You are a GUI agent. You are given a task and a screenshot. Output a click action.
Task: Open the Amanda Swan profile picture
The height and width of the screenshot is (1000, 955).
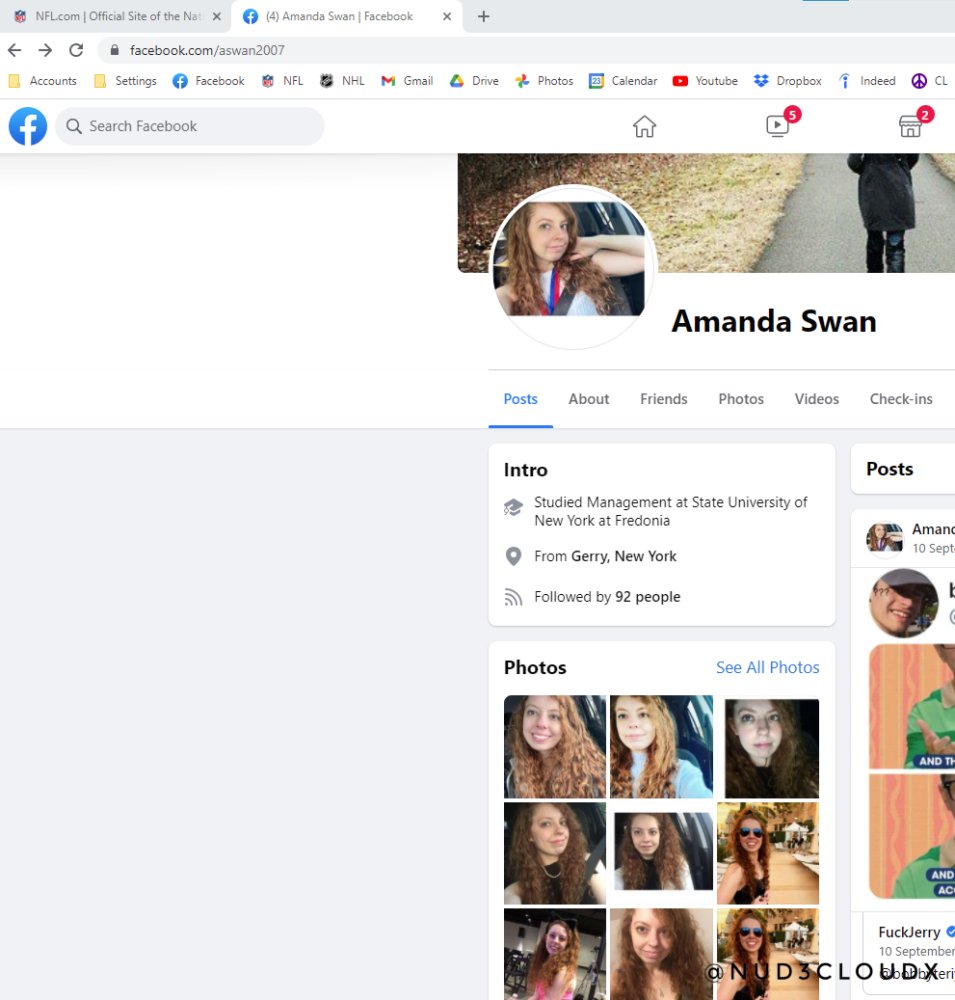click(x=573, y=267)
